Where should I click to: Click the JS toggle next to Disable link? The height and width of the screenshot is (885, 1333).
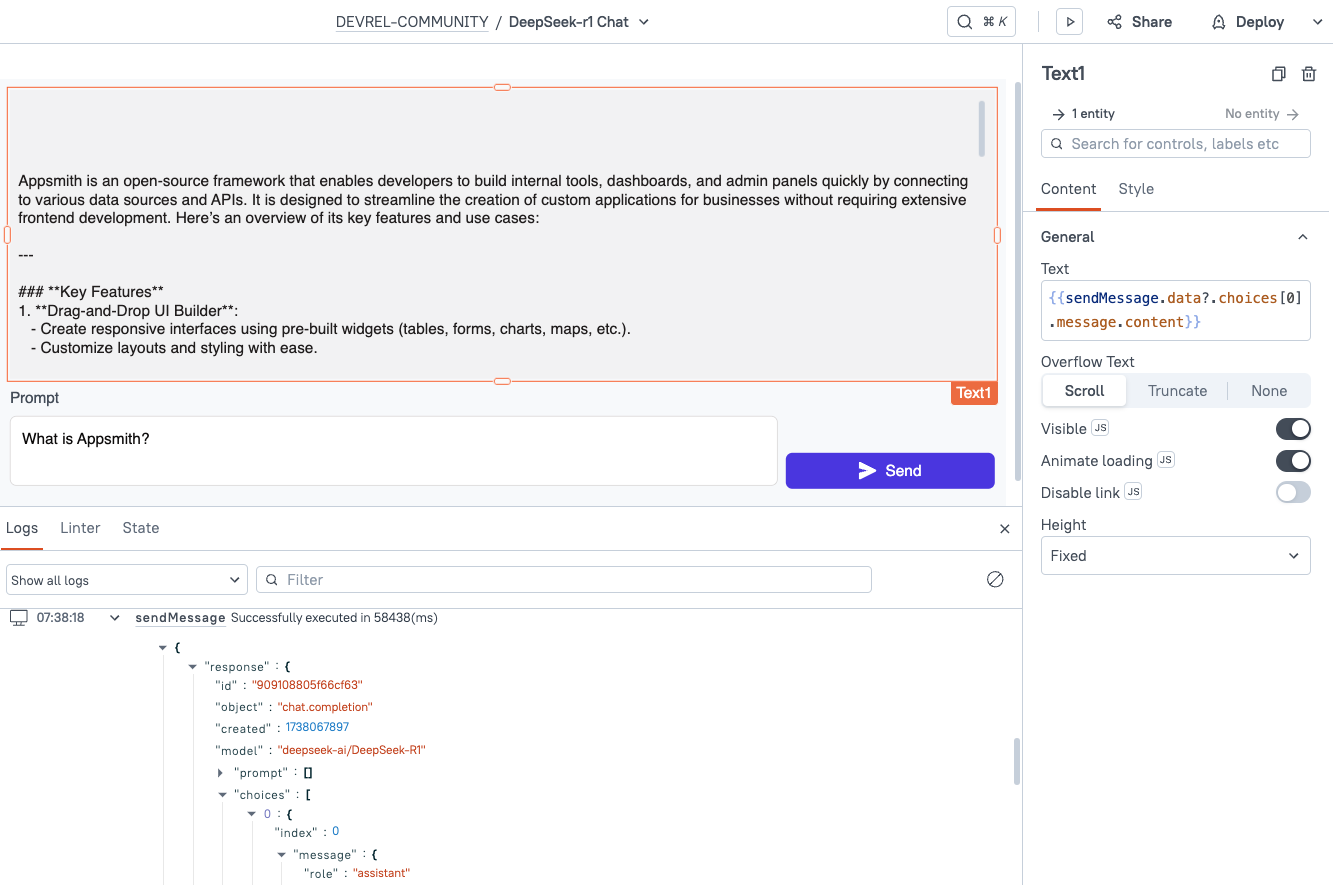(1133, 492)
